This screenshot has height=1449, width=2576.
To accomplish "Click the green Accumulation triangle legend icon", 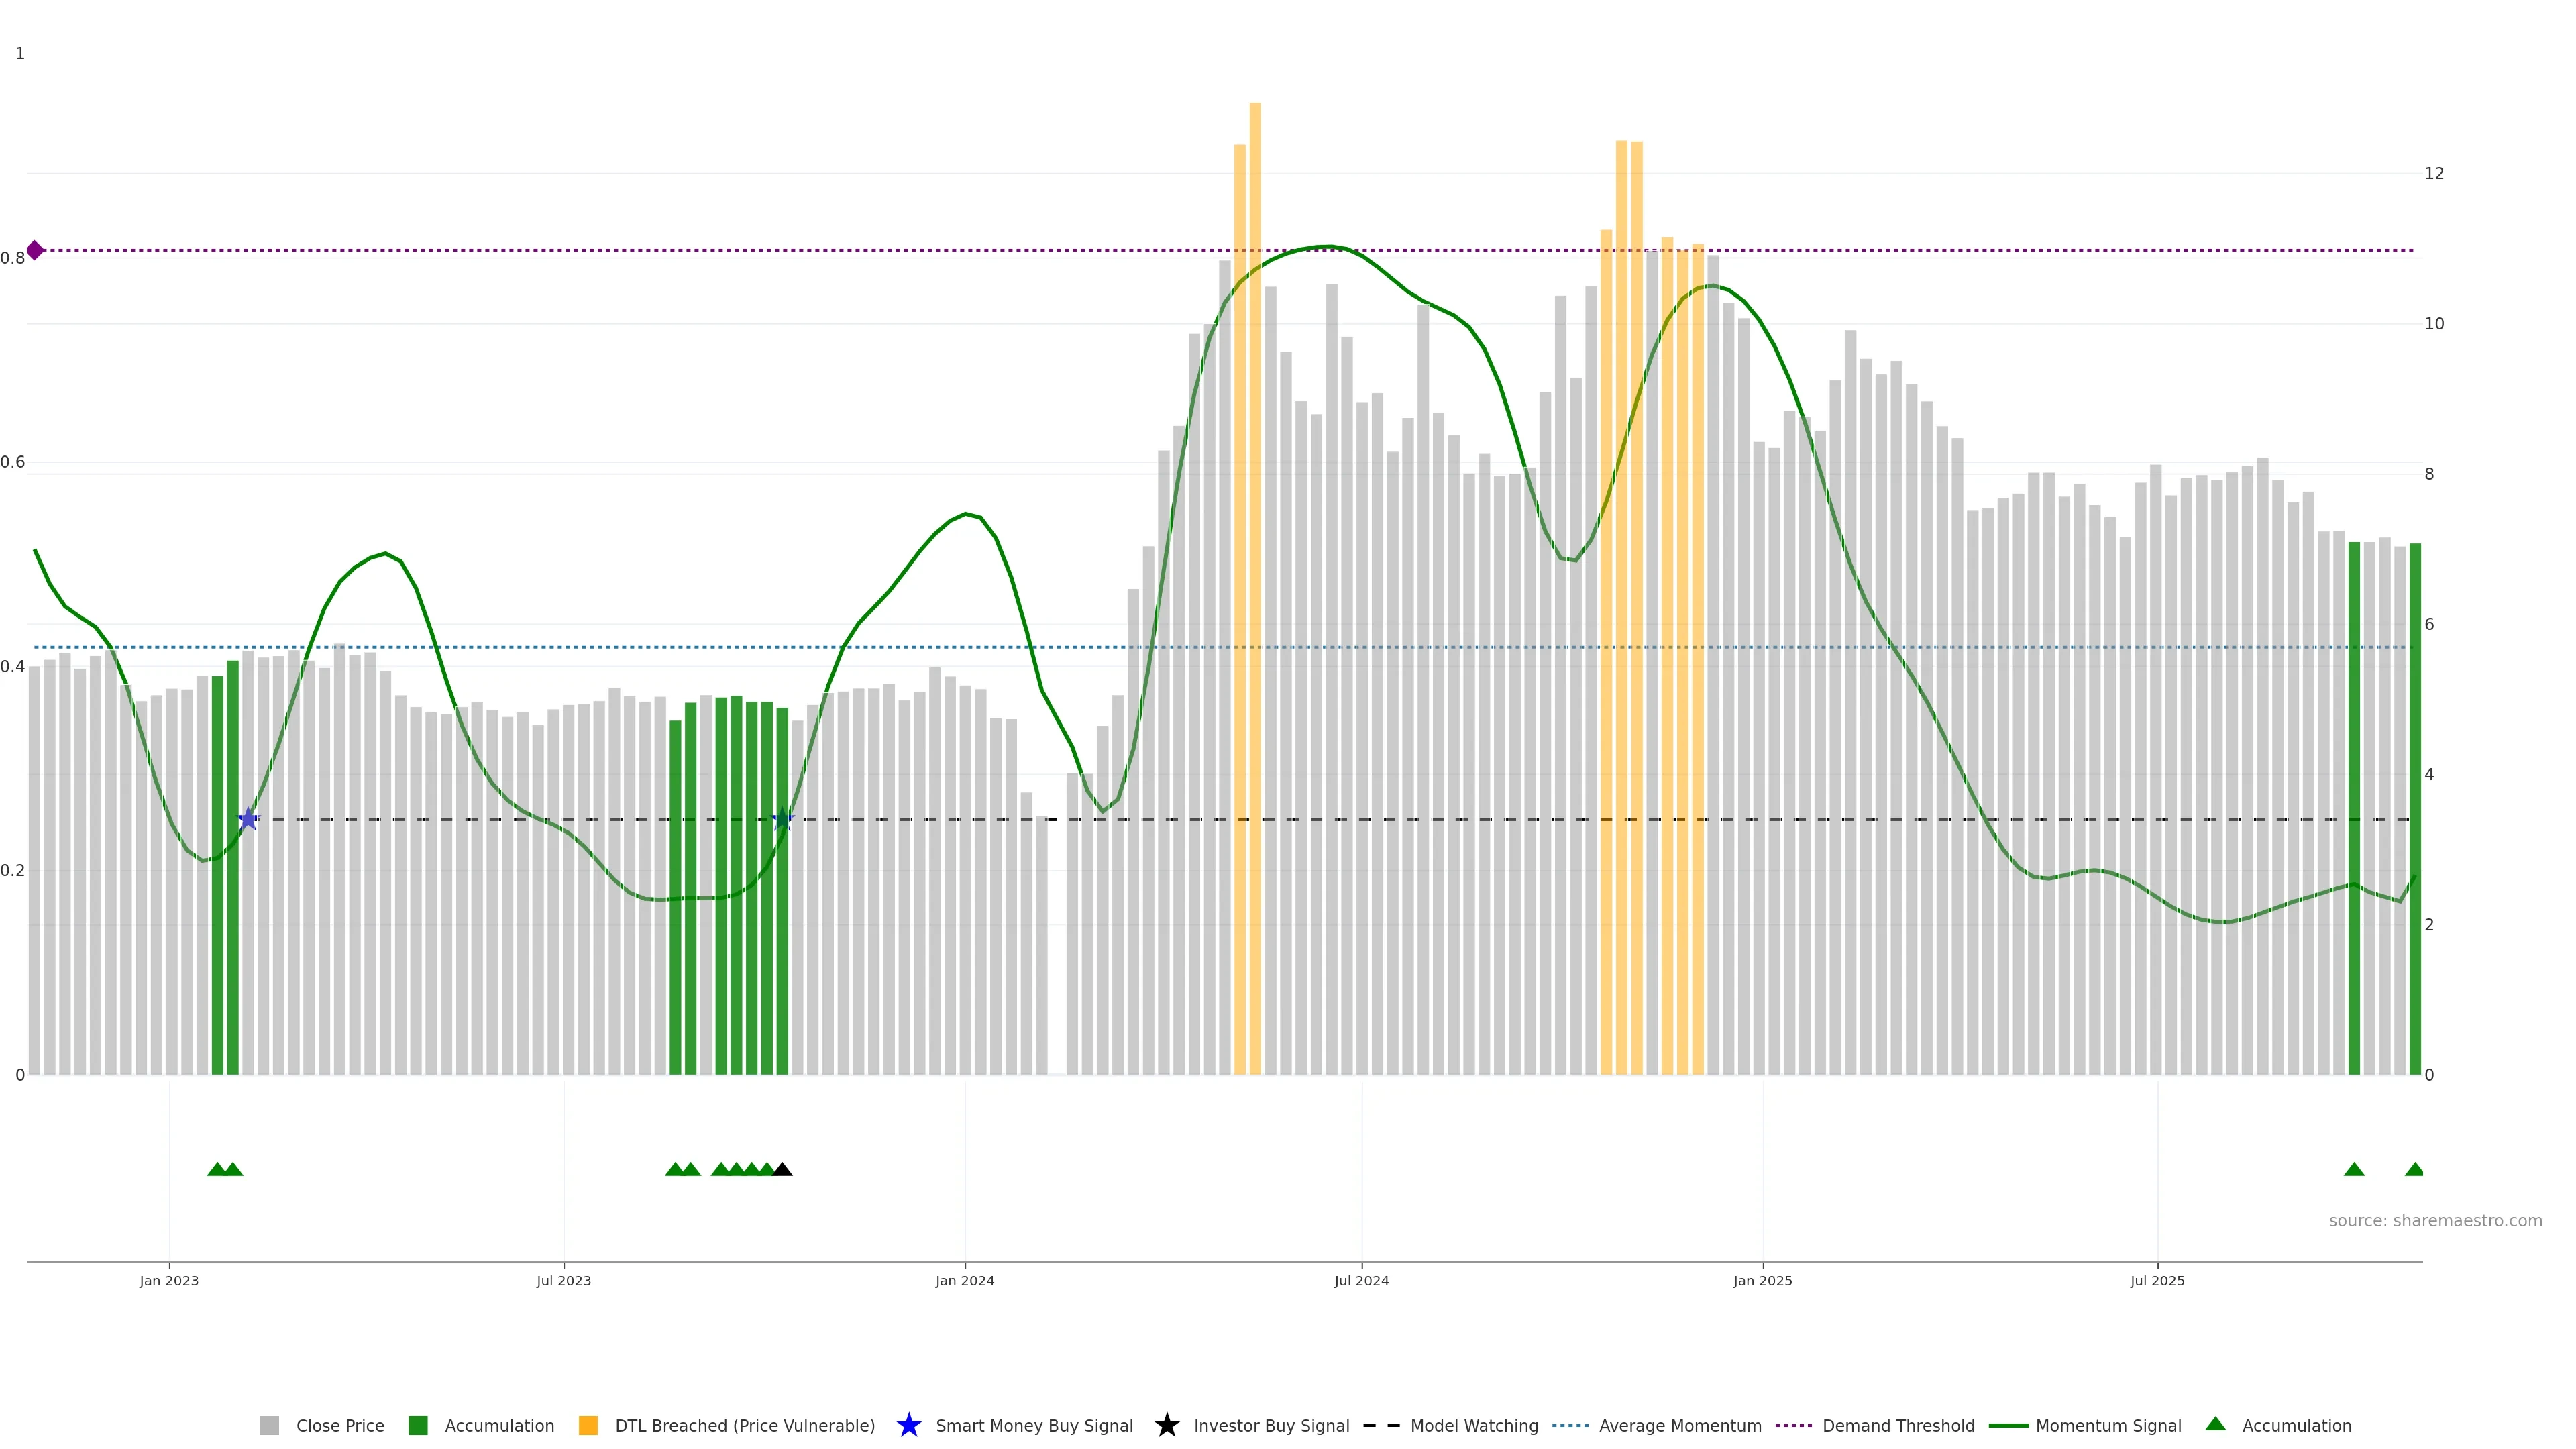I will (x=2215, y=1424).
